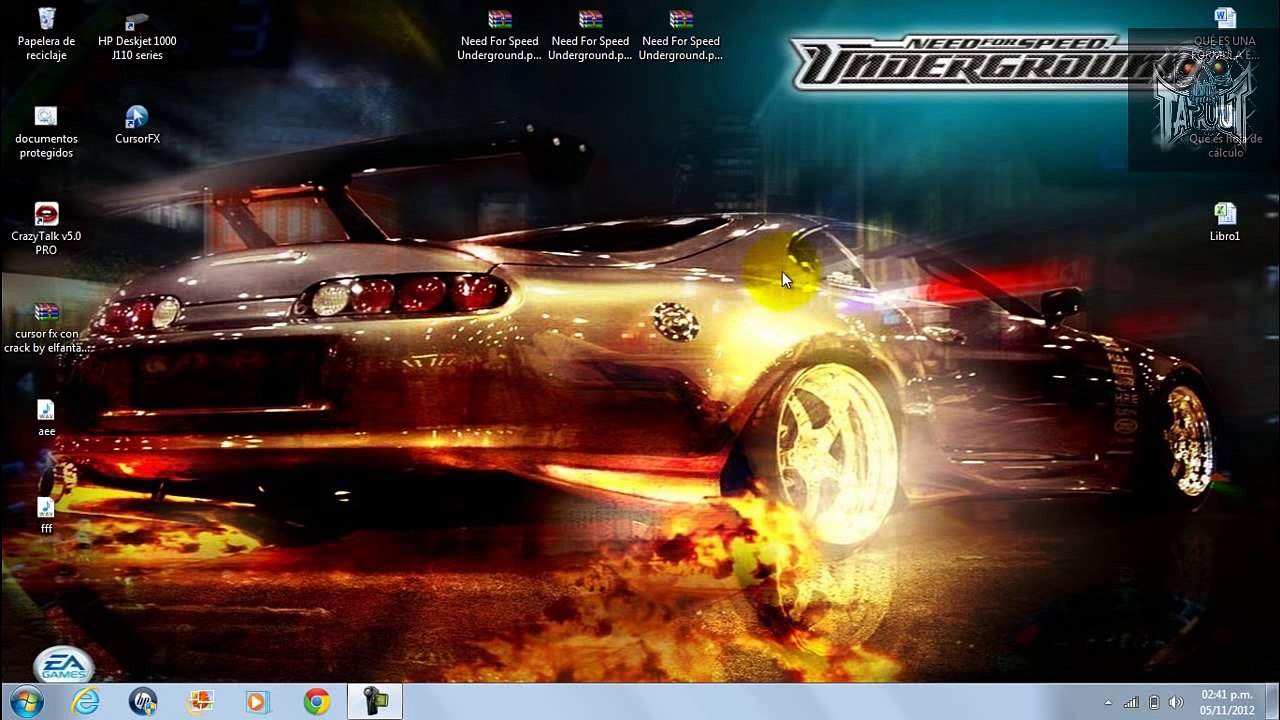This screenshot has width=1280, height=720.
Task: Click the Show desktop strip beside the clock
Action: 1272,702
